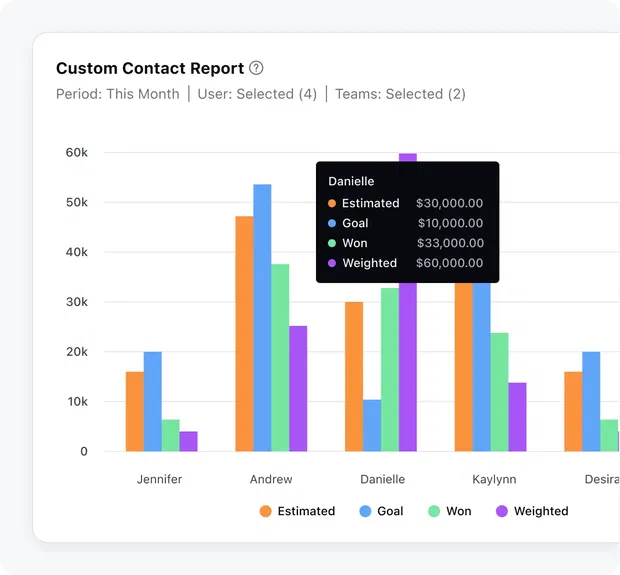Select Andrew's green Won bar
Viewport: 620px width, 575px height.
280,358
